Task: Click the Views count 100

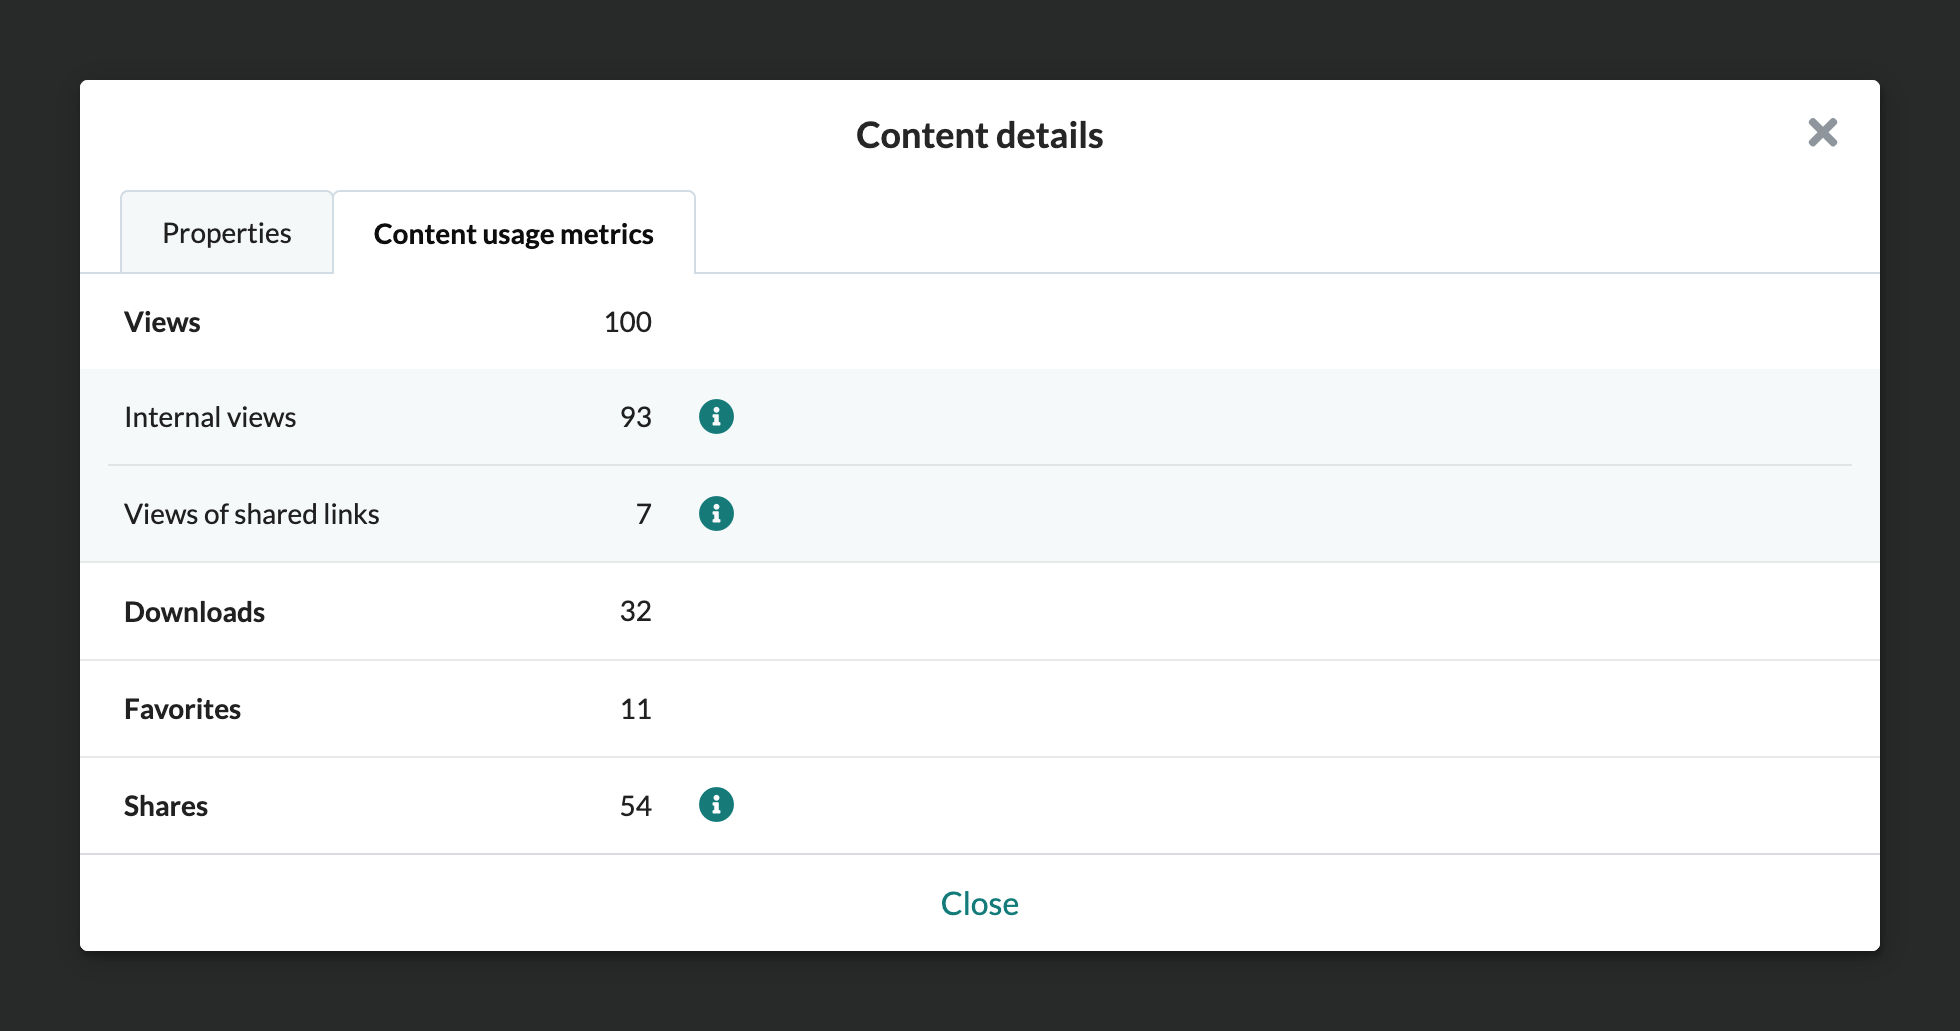Action: [x=628, y=322]
